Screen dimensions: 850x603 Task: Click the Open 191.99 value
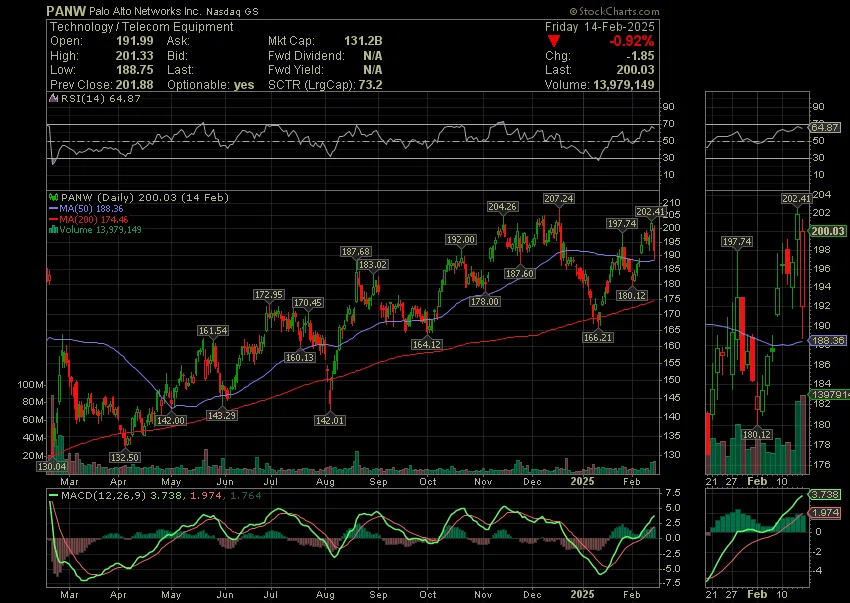pyautogui.click(x=134, y=41)
